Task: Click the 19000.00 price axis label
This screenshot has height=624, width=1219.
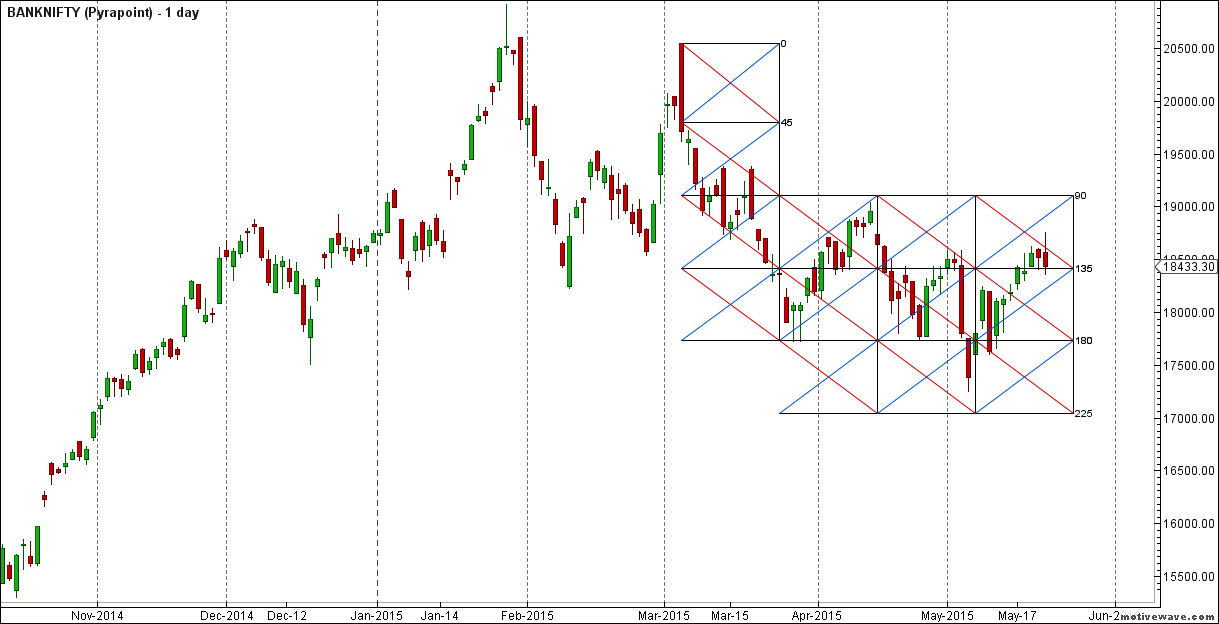Action: (x=1190, y=207)
